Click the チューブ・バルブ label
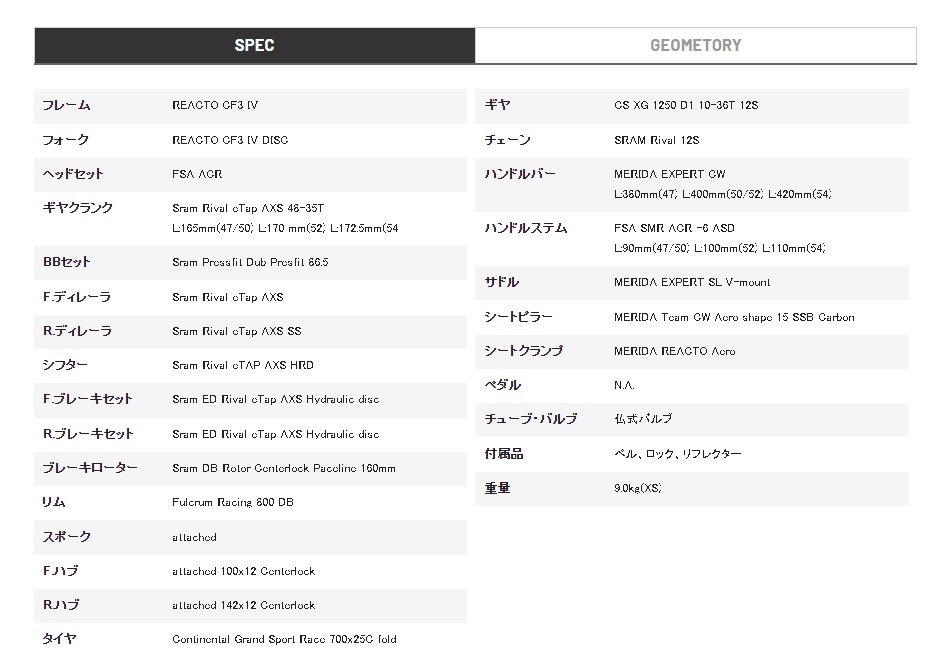Screen dimensions: 945x663 (x=531, y=419)
